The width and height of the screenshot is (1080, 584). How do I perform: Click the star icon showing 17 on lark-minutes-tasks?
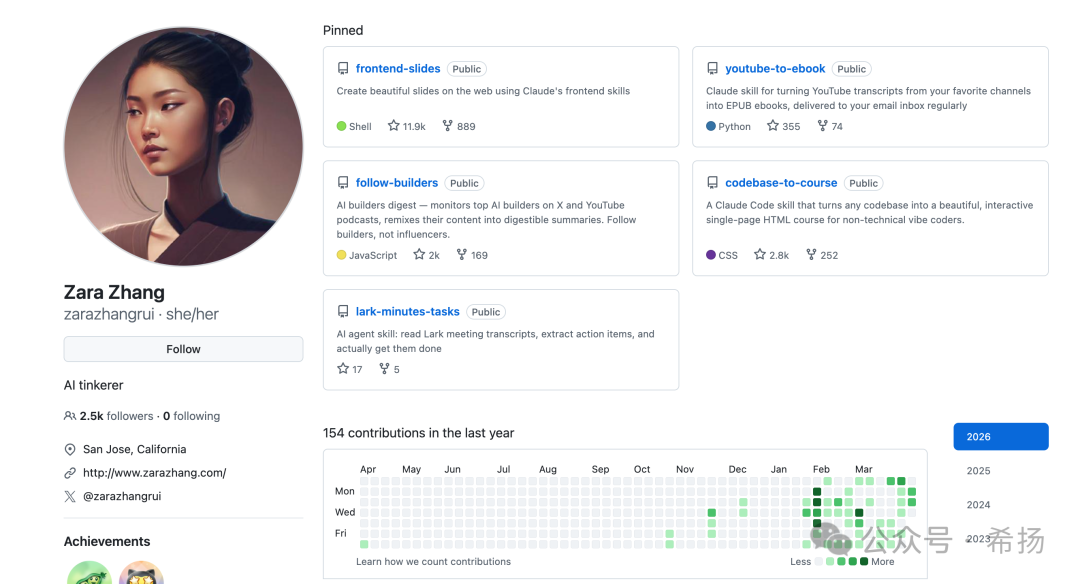click(341, 368)
